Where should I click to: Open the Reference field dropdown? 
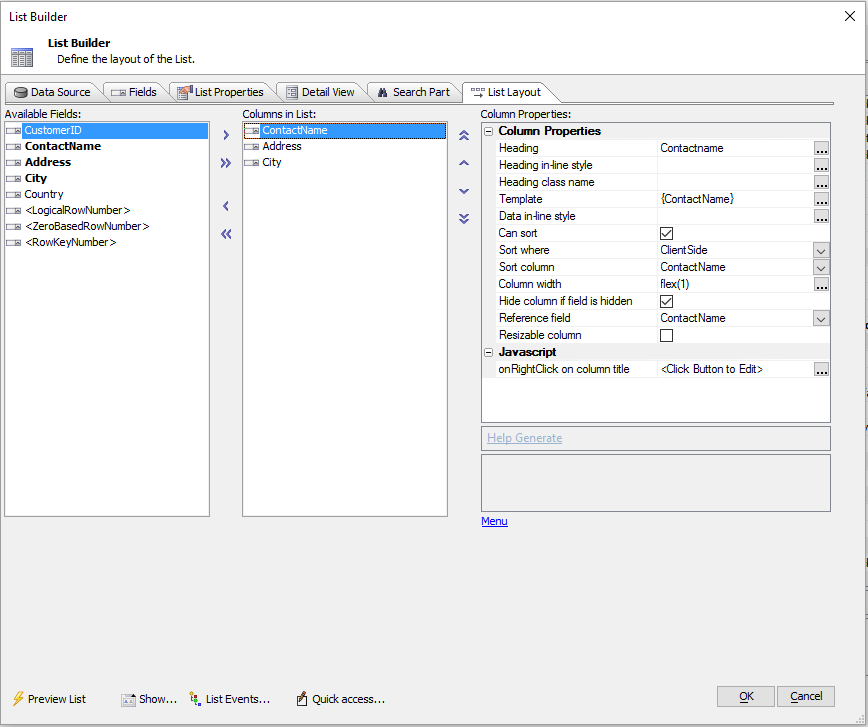click(x=821, y=319)
